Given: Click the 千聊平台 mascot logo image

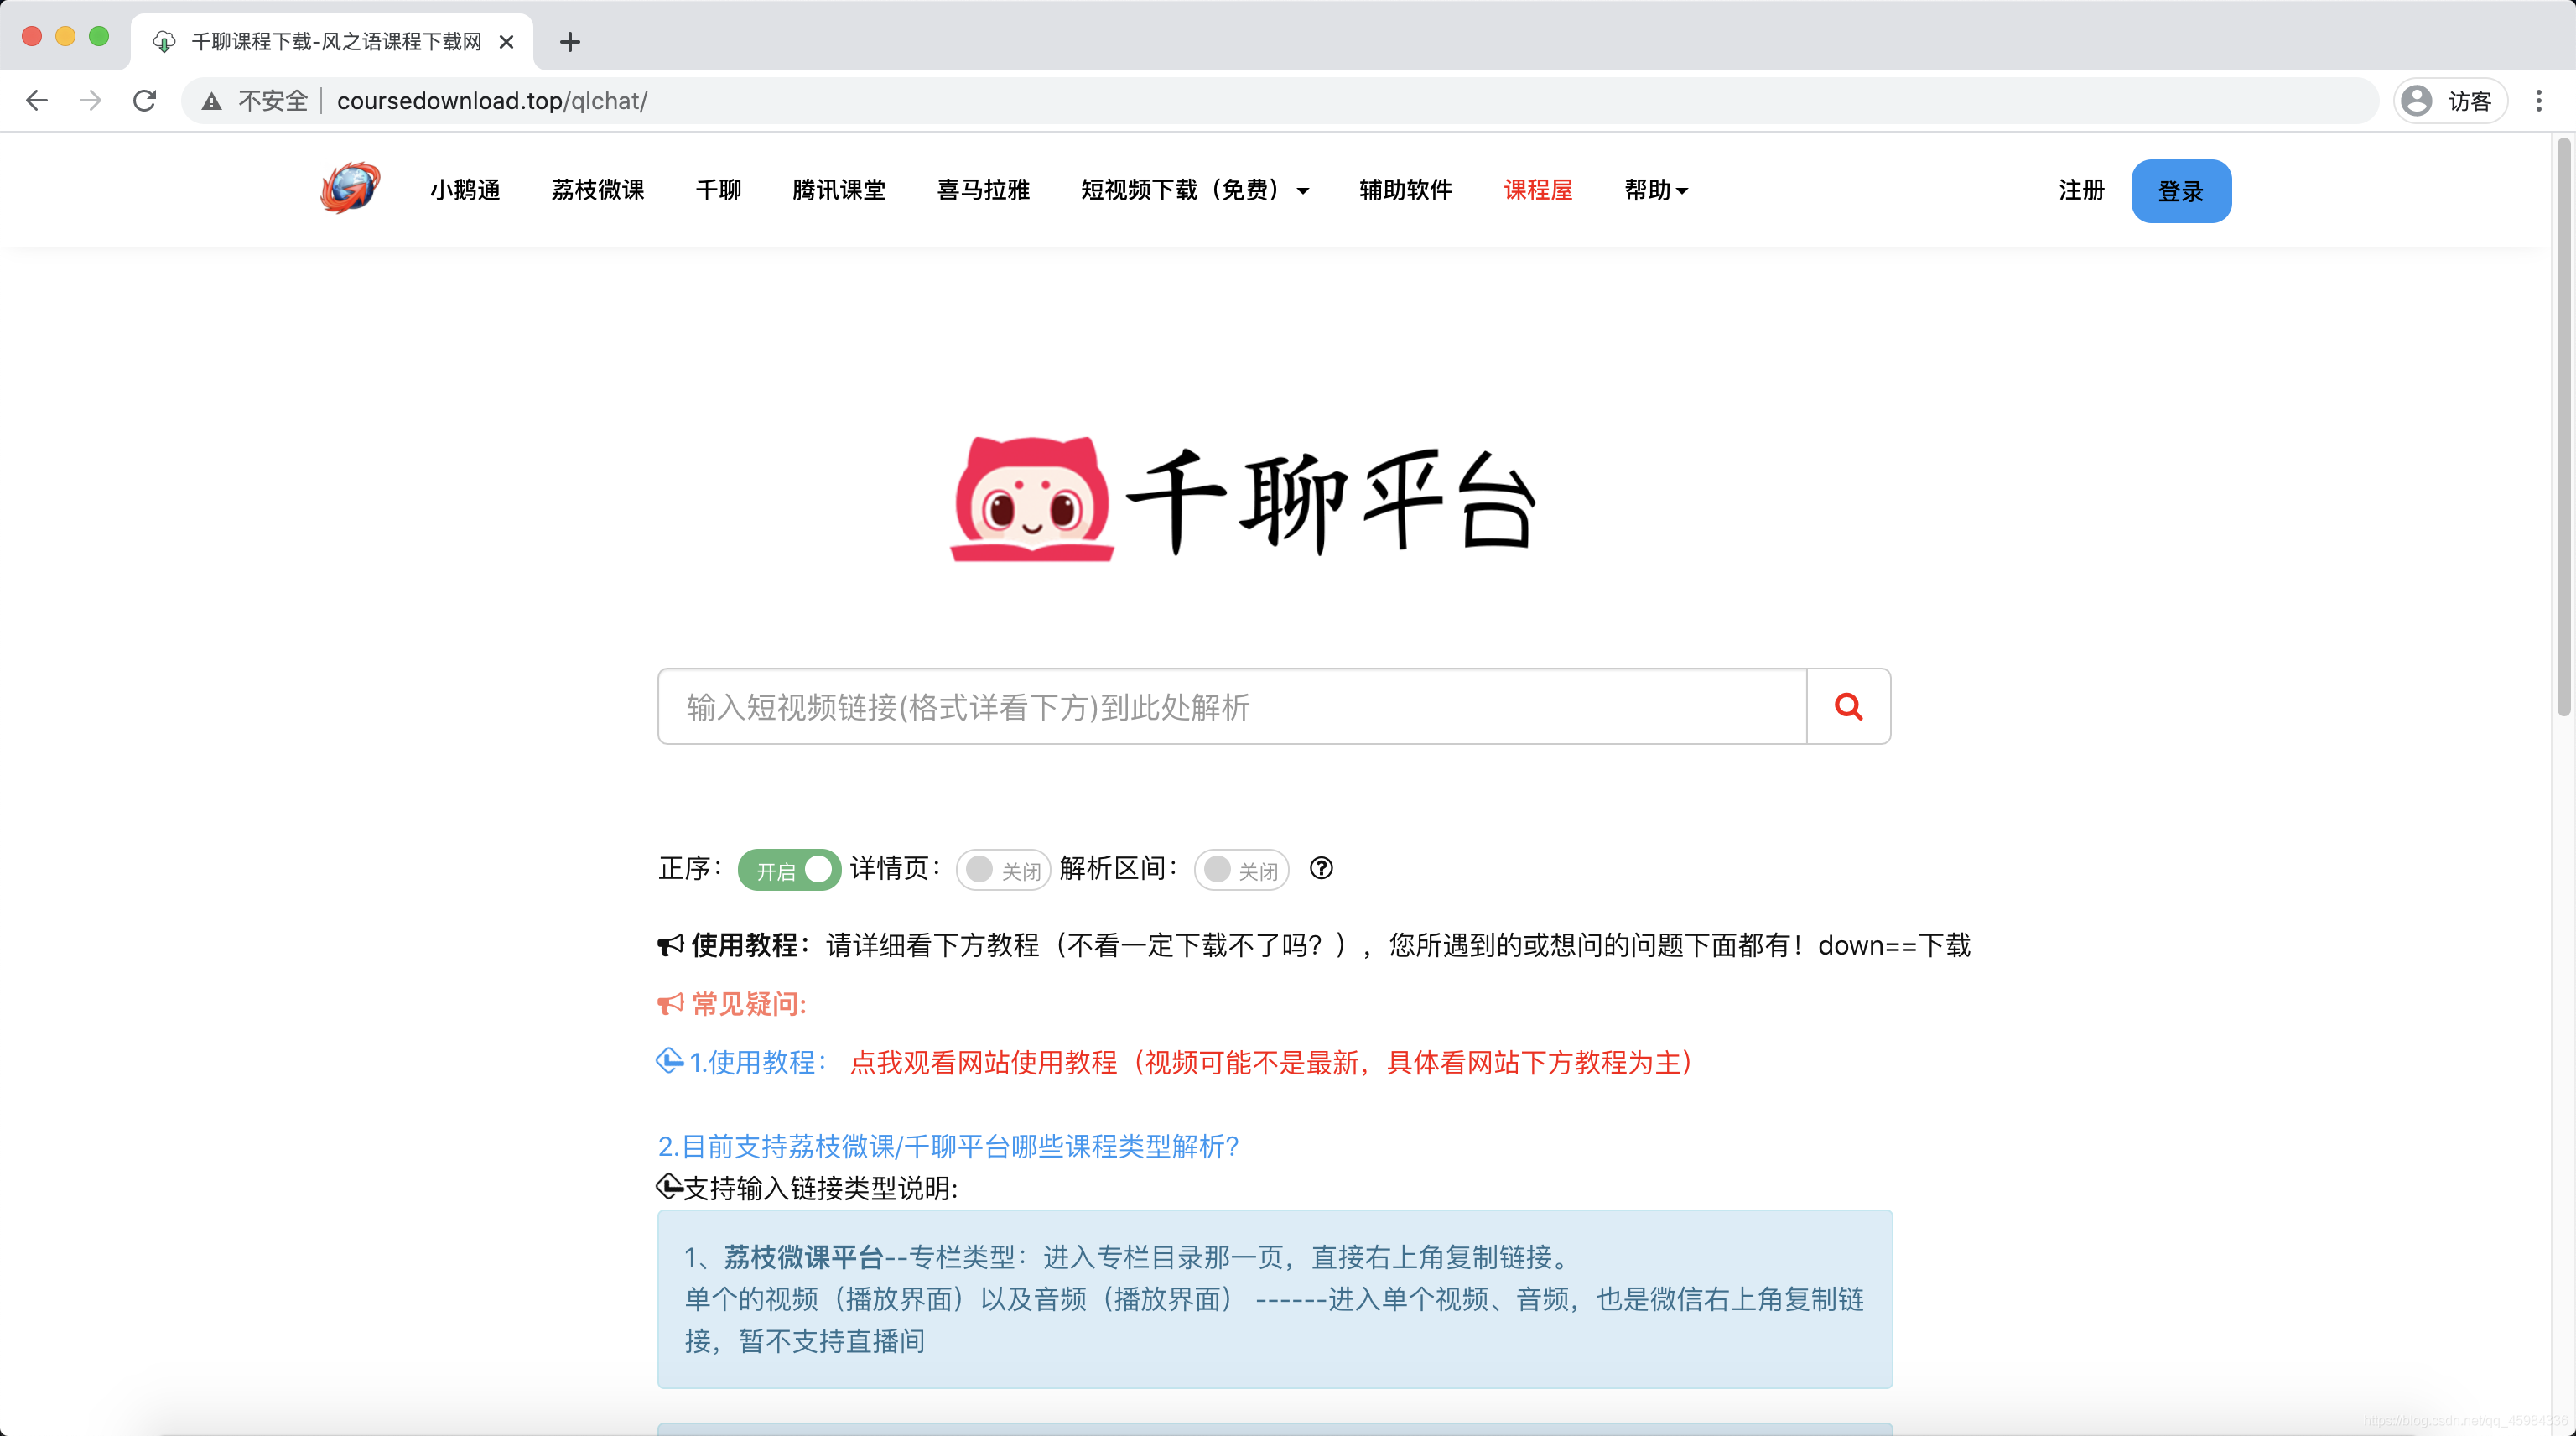Looking at the screenshot, I should (1032, 498).
